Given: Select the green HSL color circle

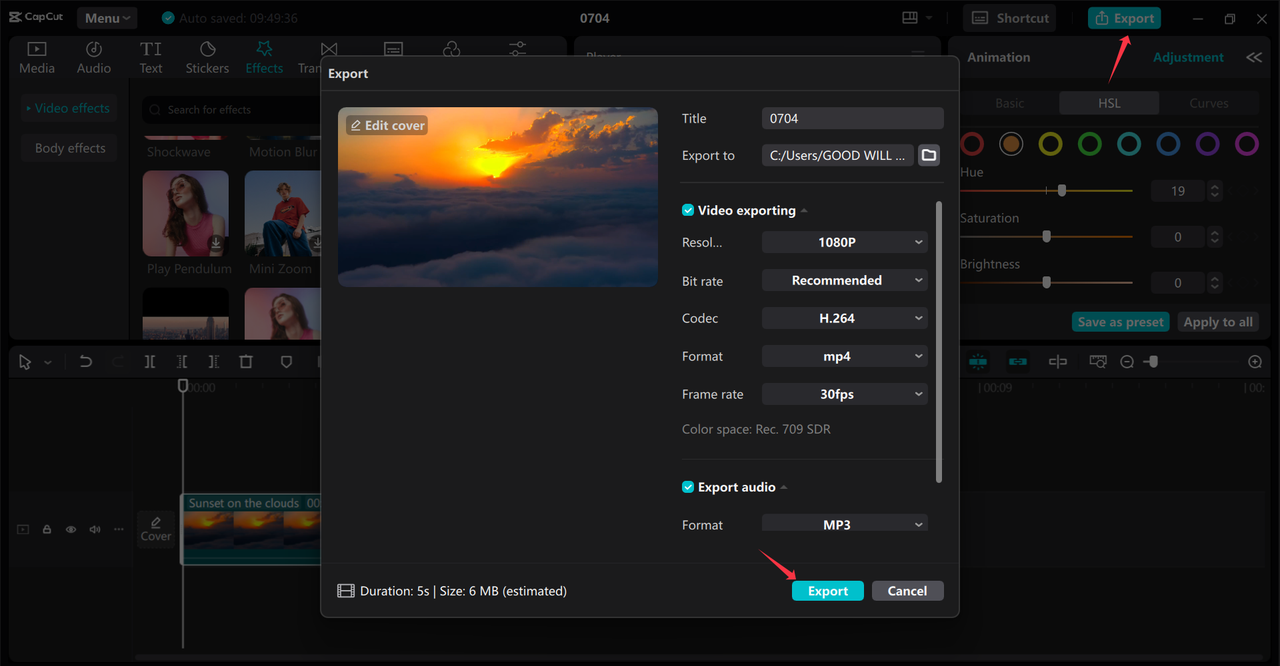Looking at the screenshot, I should coord(1089,144).
